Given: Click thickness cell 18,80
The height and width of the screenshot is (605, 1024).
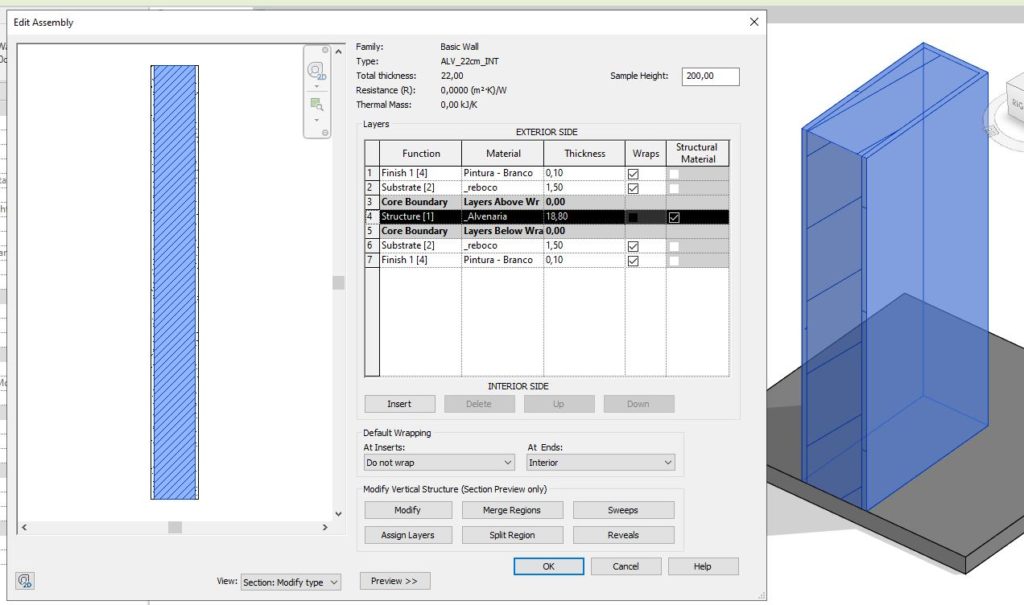Looking at the screenshot, I should (584, 216).
